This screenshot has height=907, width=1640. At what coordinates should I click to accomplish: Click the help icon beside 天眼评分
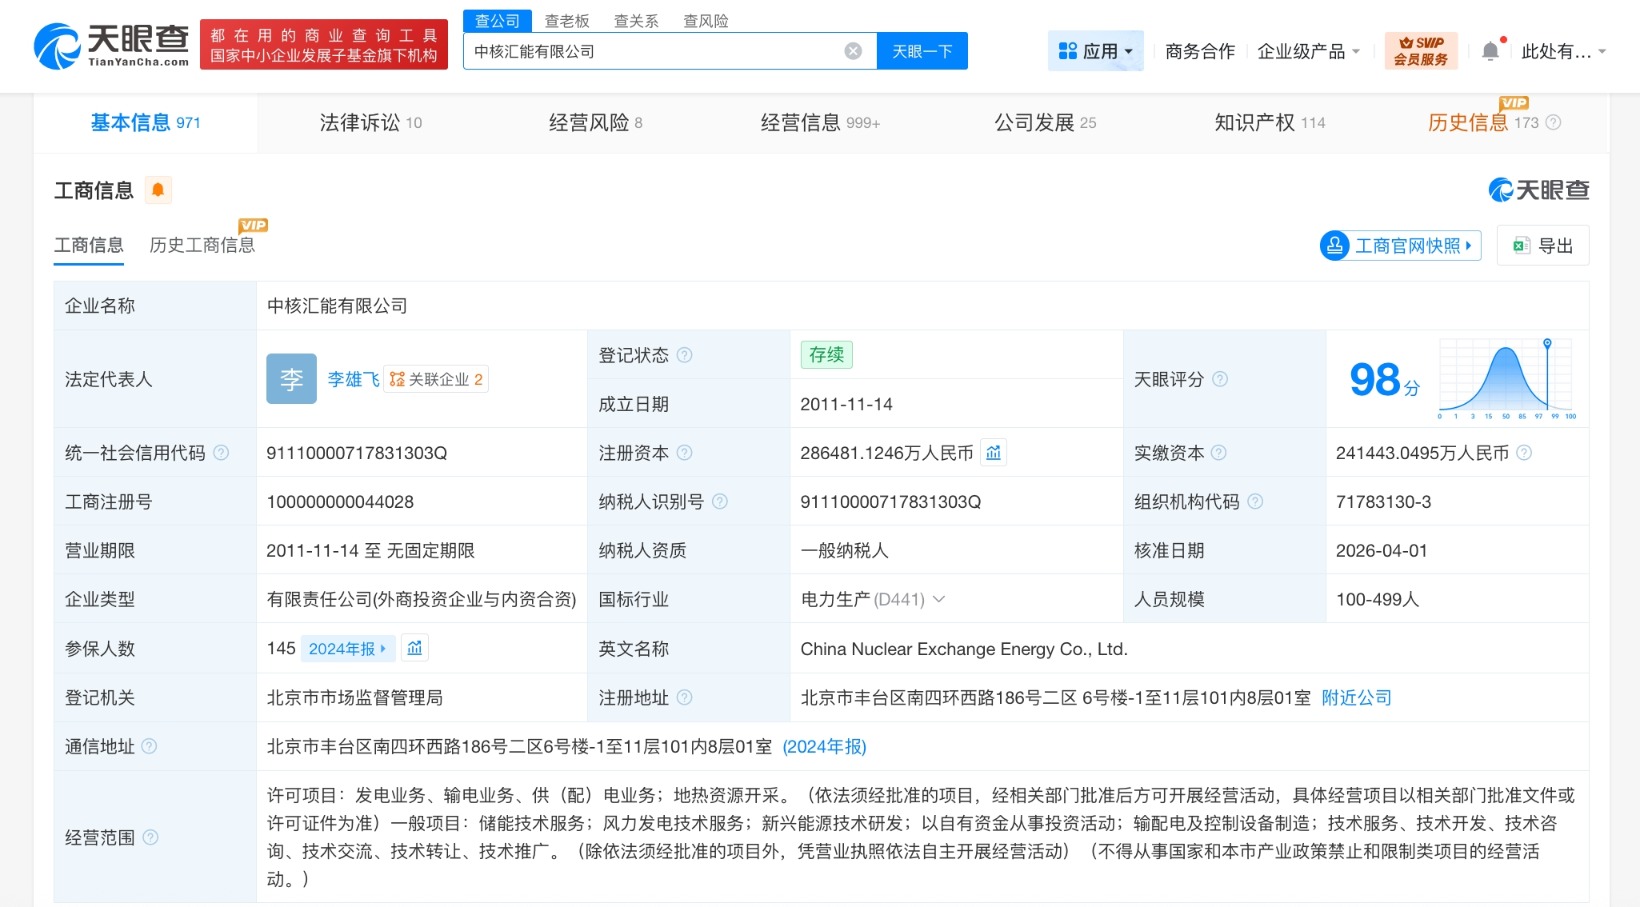pos(1220,379)
